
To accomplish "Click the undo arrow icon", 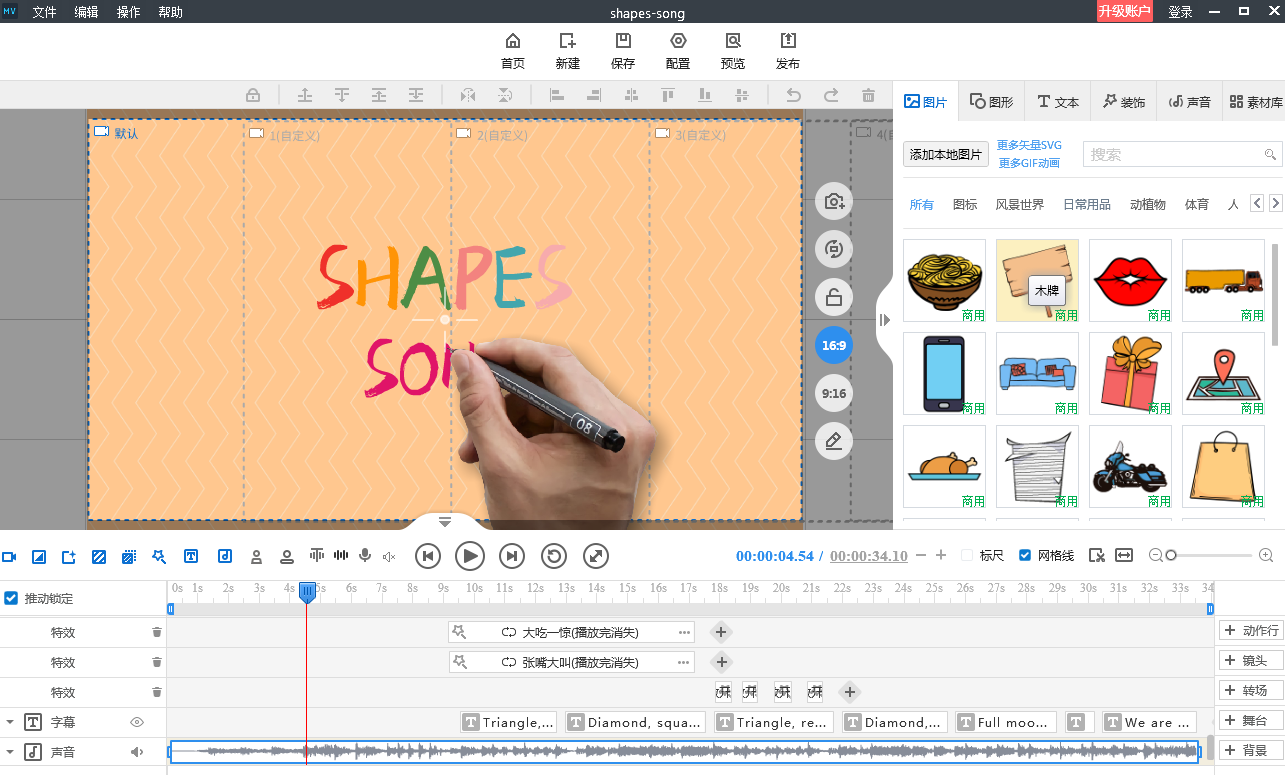I will click(x=793, y=95).
